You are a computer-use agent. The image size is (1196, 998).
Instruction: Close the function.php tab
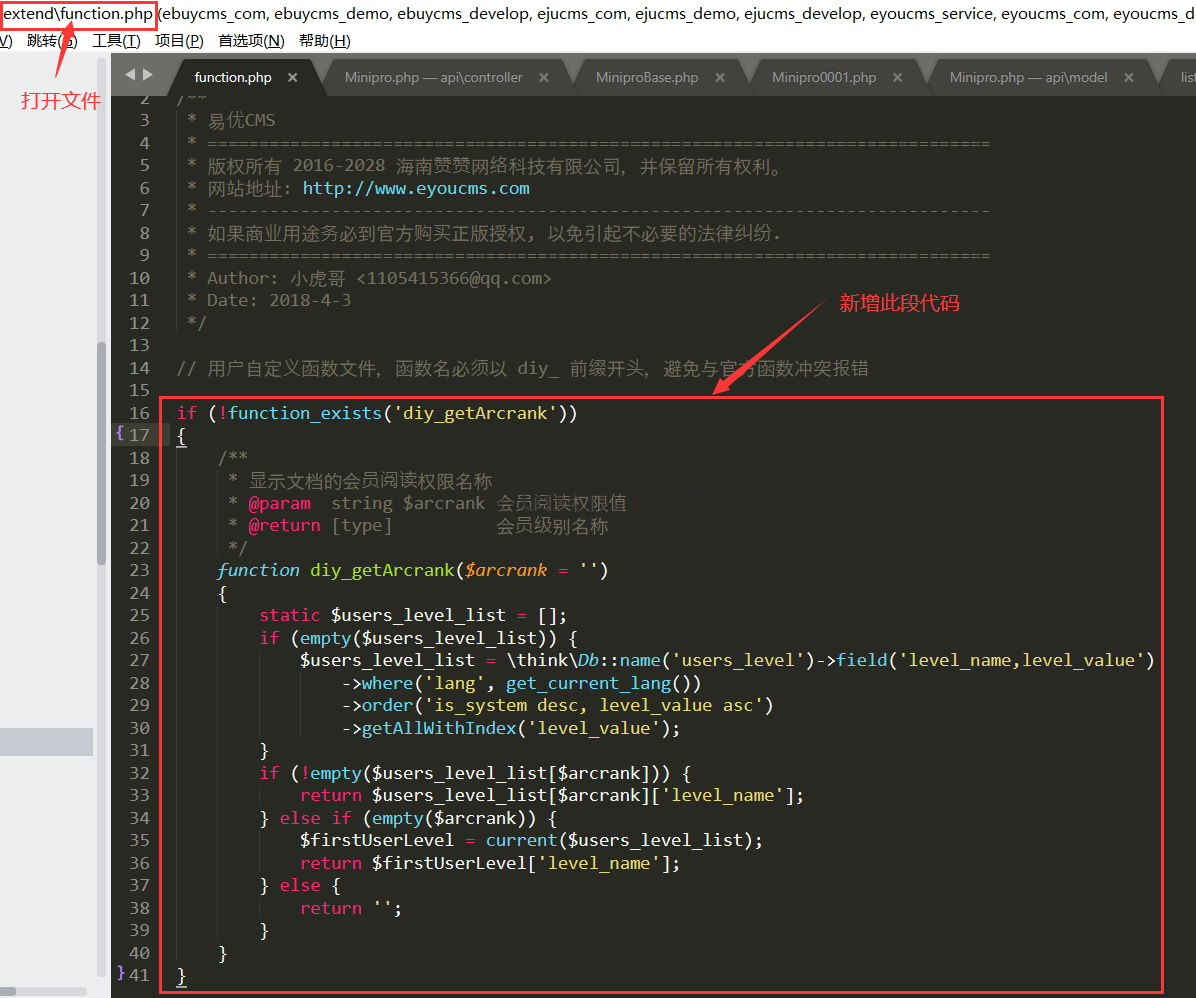pyautogui.click(x=292, y=77)
